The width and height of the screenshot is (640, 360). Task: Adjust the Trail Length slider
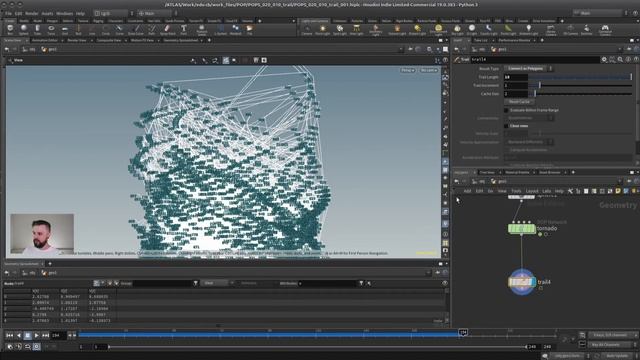click(580, 77)
